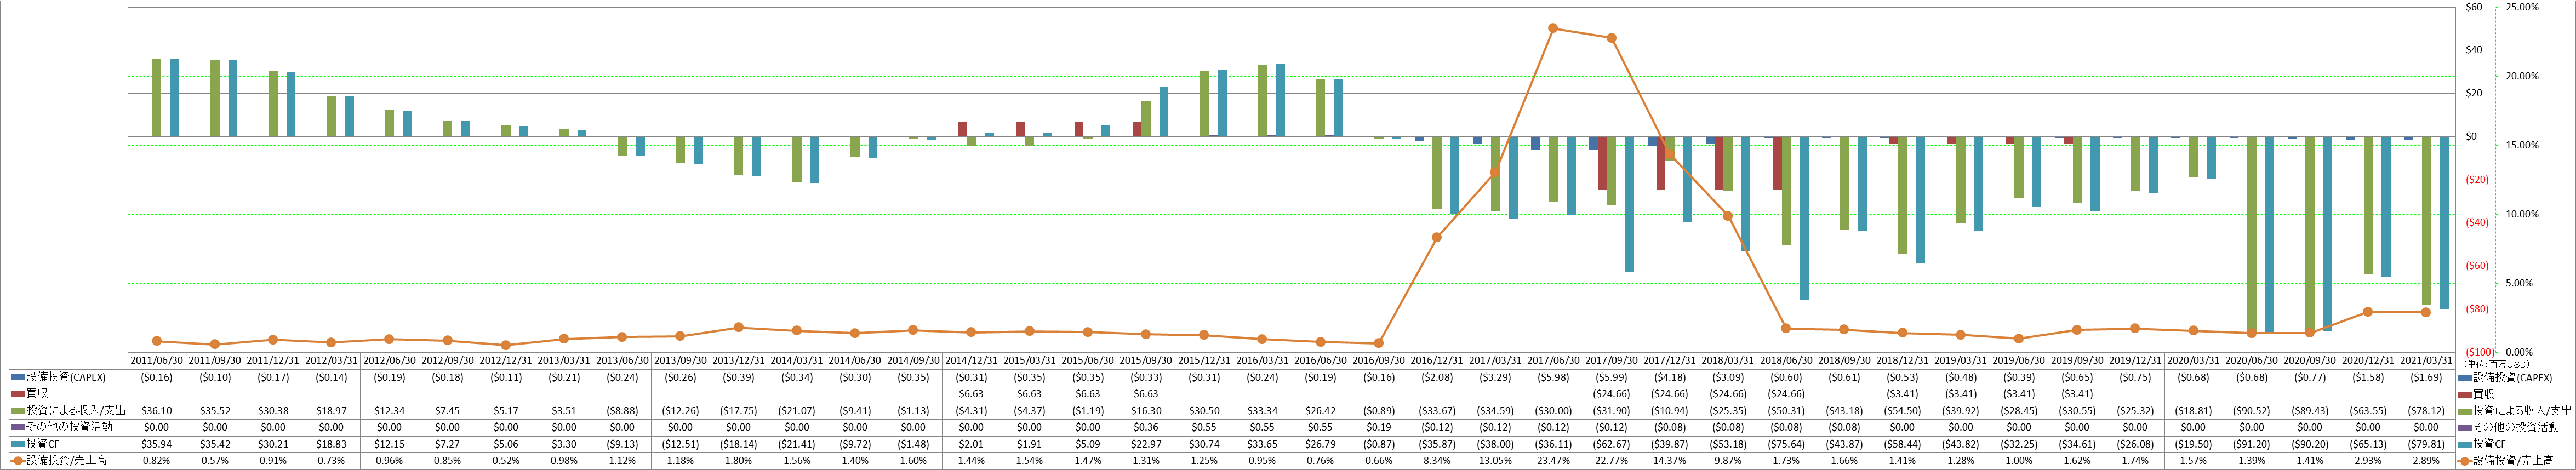Select the ($62.67) cell
The height and width of the screenshot is (470, 2576).
[x=1612, y=444]
